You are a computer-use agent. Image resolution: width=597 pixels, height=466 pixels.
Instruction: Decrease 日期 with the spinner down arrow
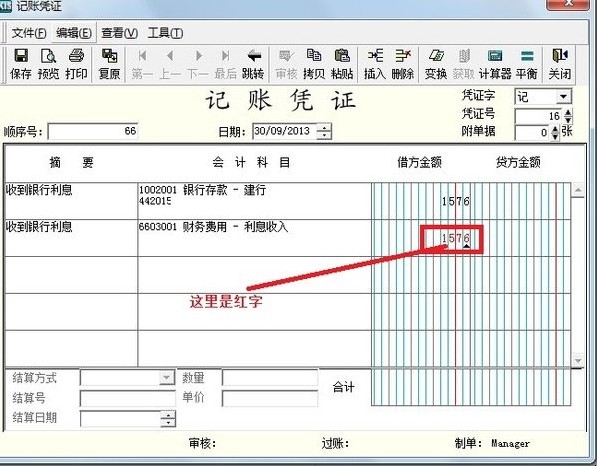coord(324,135)
